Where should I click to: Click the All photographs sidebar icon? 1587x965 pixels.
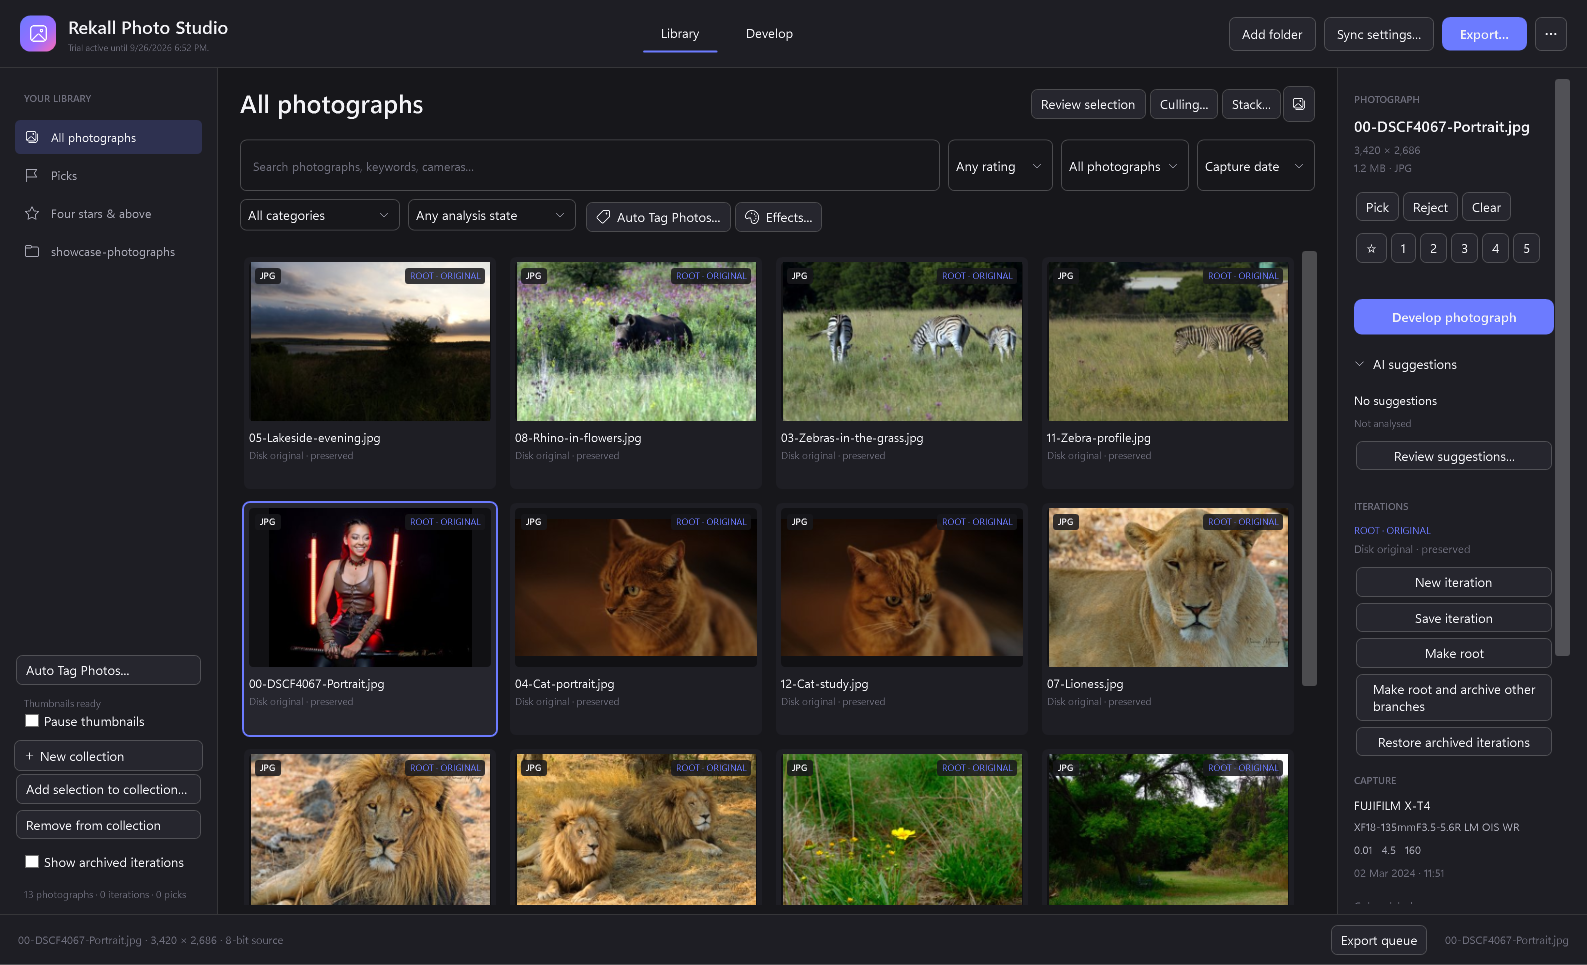[32, 137]
